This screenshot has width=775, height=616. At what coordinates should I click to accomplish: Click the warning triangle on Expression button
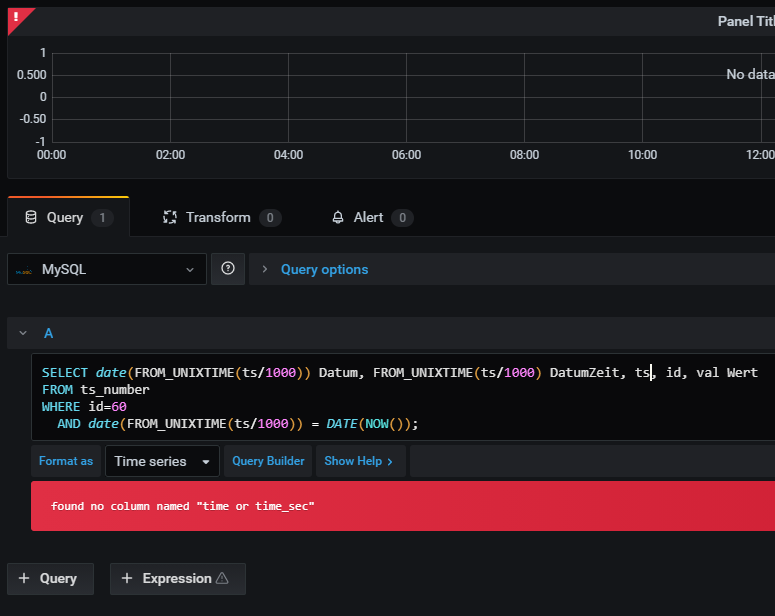[x=222, y=578]
